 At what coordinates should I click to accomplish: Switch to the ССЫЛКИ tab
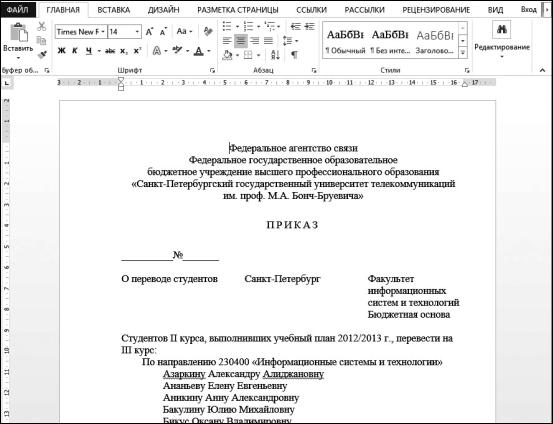(311, 10)
